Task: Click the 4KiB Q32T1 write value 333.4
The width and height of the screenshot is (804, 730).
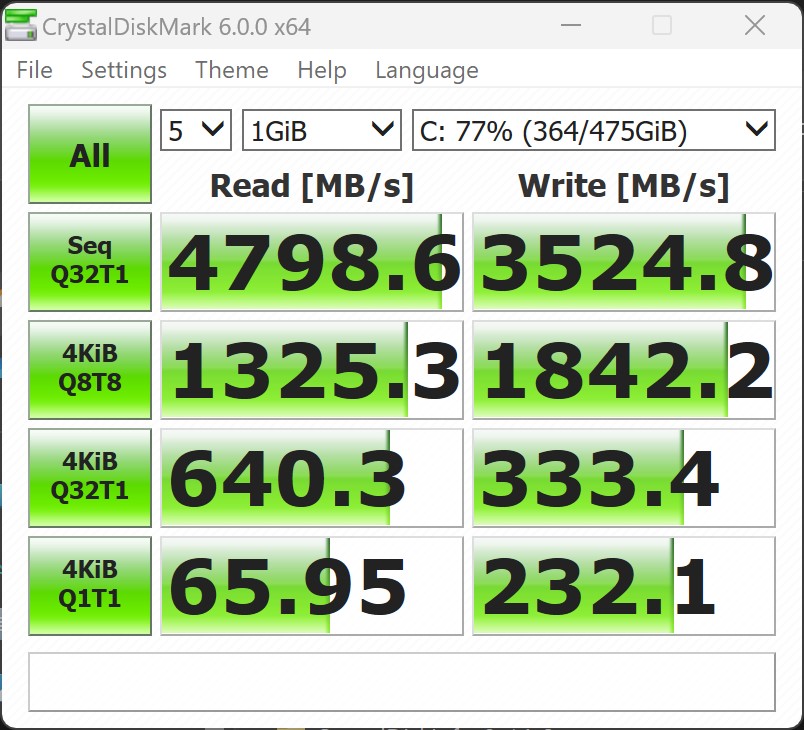Action: coord(624,478)
